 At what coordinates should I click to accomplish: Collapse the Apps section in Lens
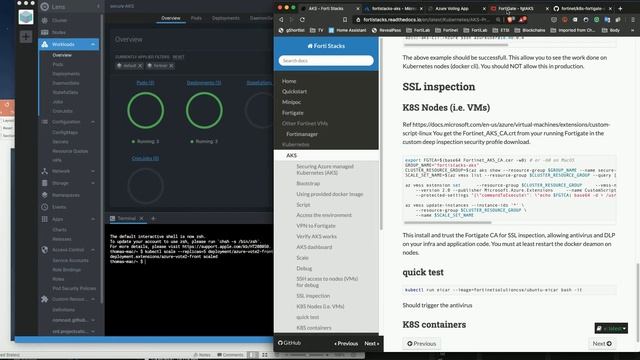tap(93, 219)
